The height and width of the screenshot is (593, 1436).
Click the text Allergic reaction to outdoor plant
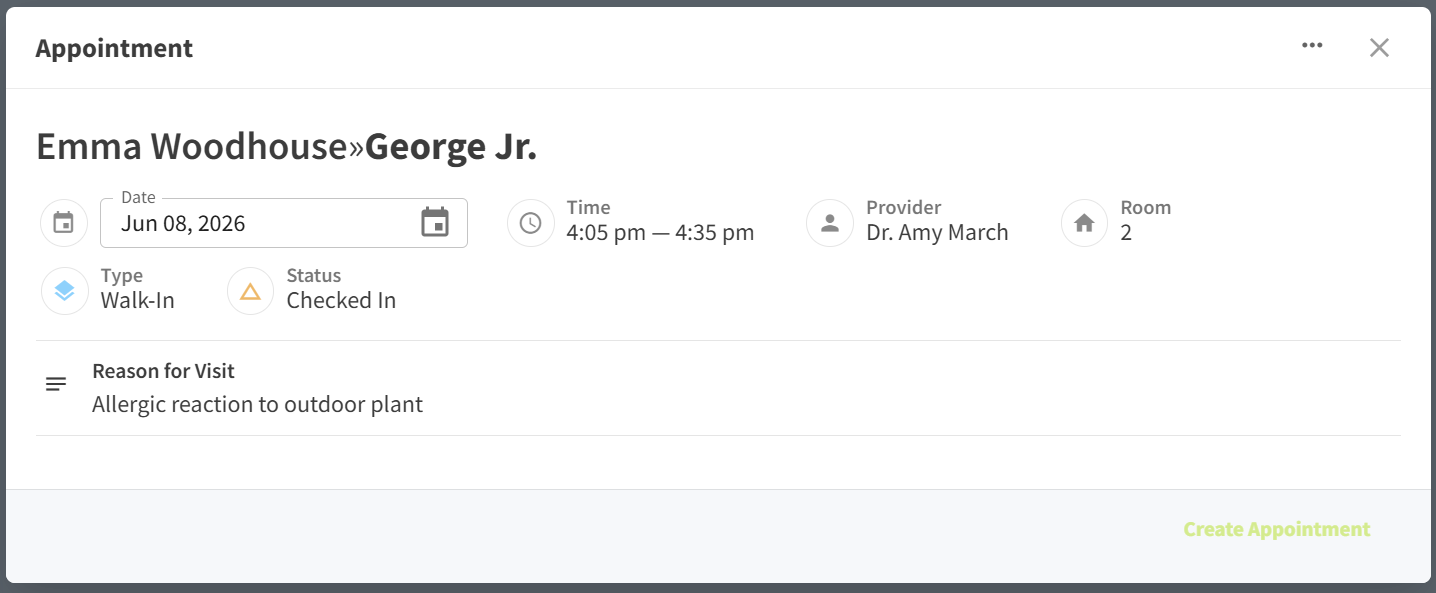[257, 404]
